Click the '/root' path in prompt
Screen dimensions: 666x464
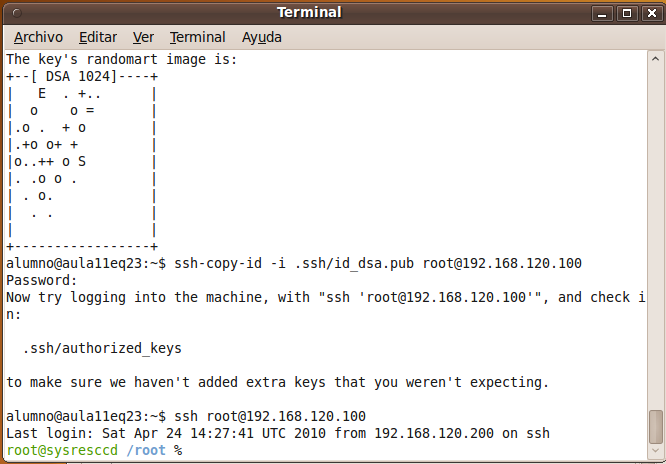(x=146, y=450)
